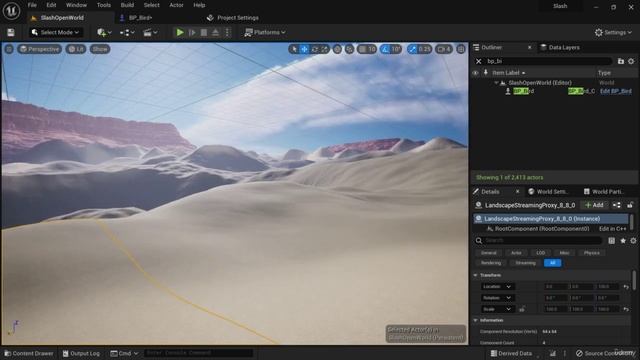Clear the Outliner search text
640x360 pixels.
[x=479, y=61]
